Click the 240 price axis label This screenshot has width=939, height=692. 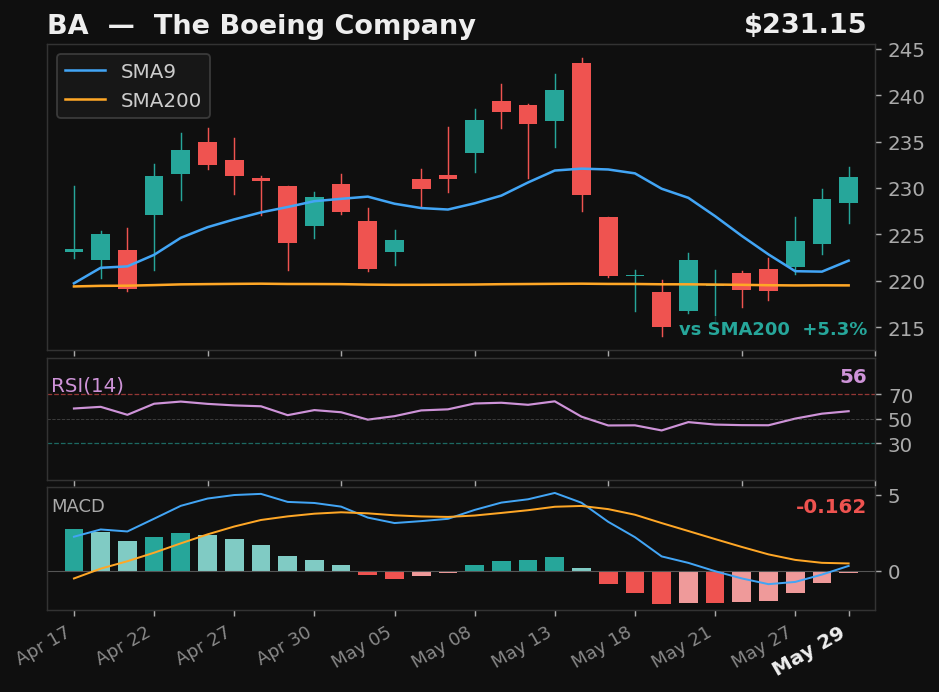point(906,96)
